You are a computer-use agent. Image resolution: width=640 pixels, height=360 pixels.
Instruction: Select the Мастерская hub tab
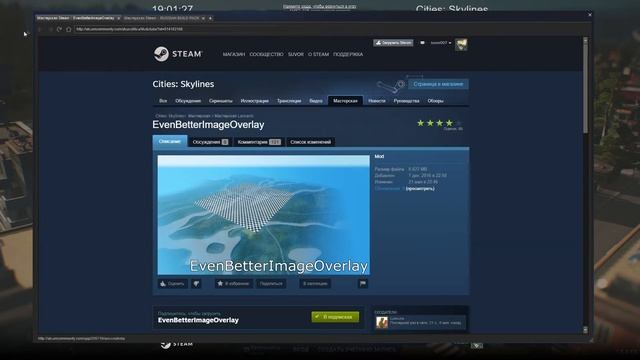[345, 101]
